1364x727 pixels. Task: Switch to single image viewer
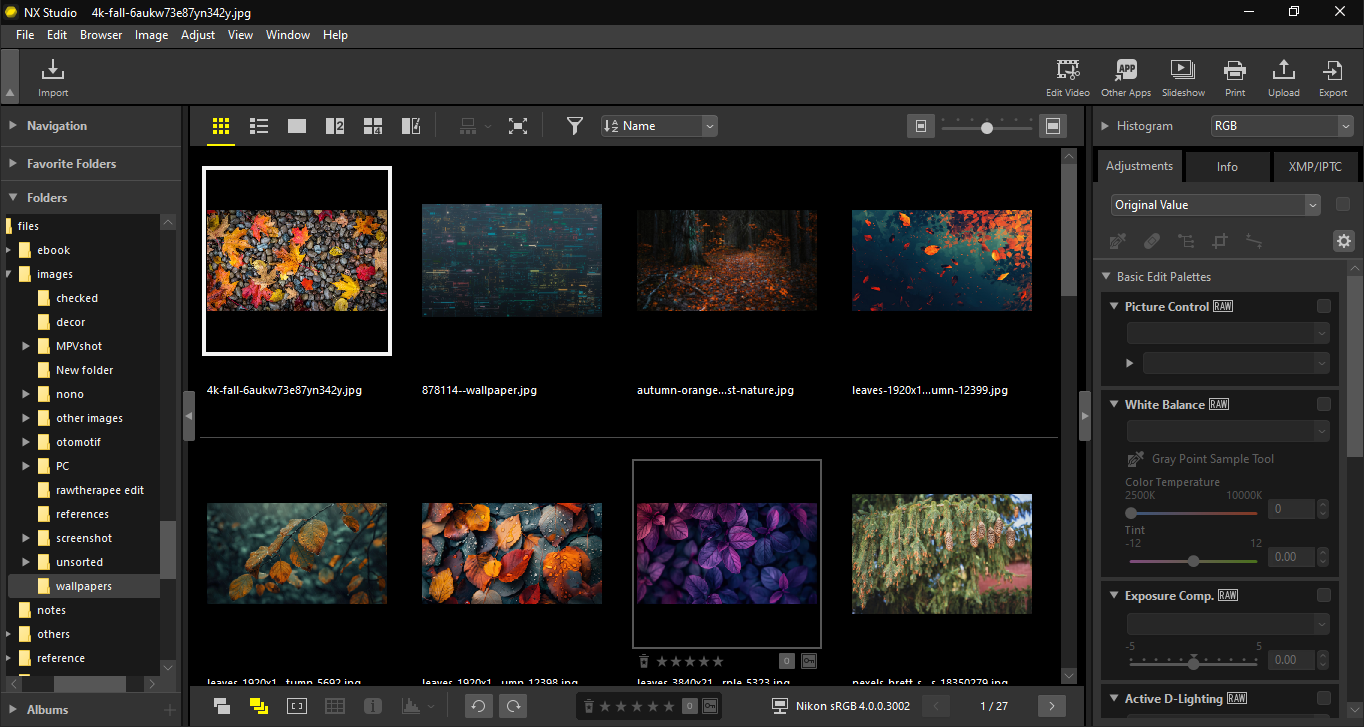click(x=297, y=126)
